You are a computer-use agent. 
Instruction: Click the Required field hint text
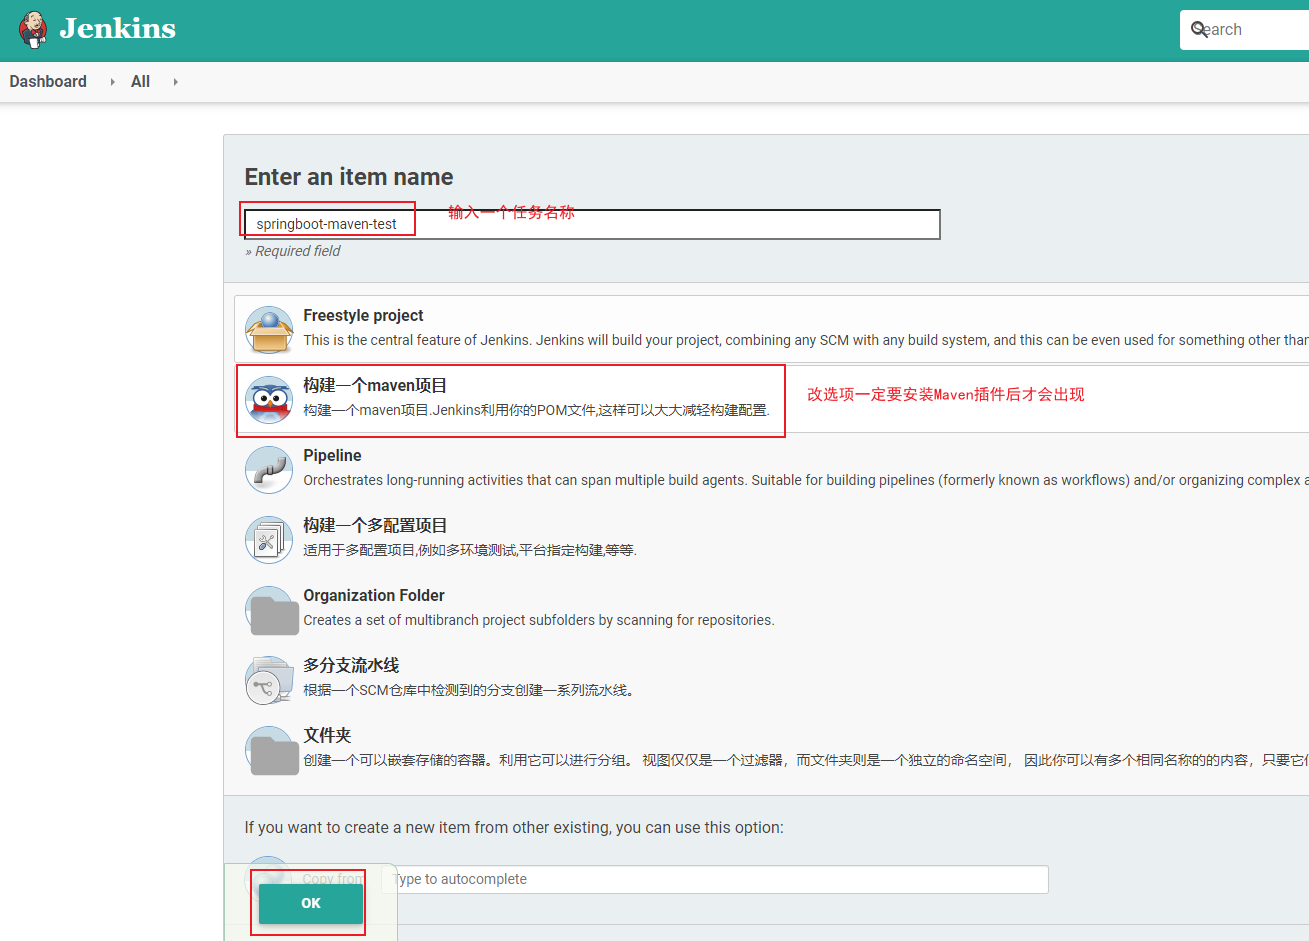tap(293, 251)
